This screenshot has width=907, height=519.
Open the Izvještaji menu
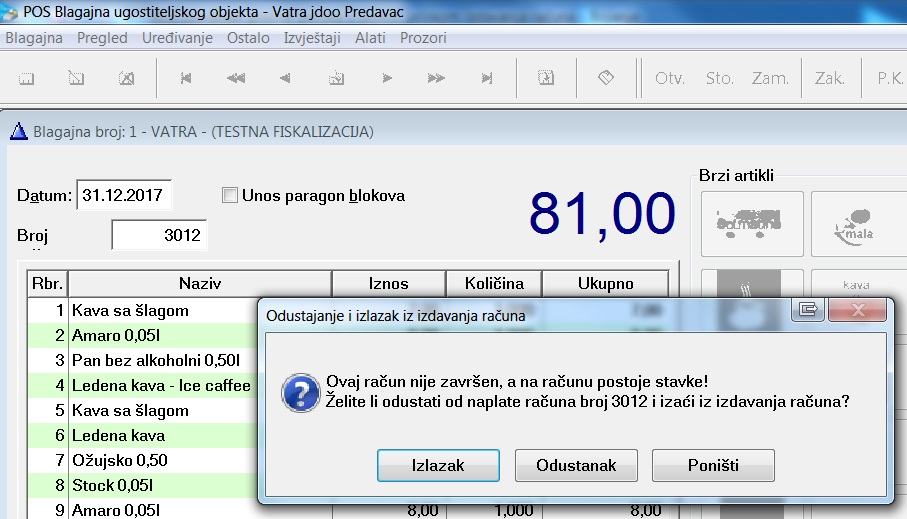pyautogui.click(x=312, y=38)
